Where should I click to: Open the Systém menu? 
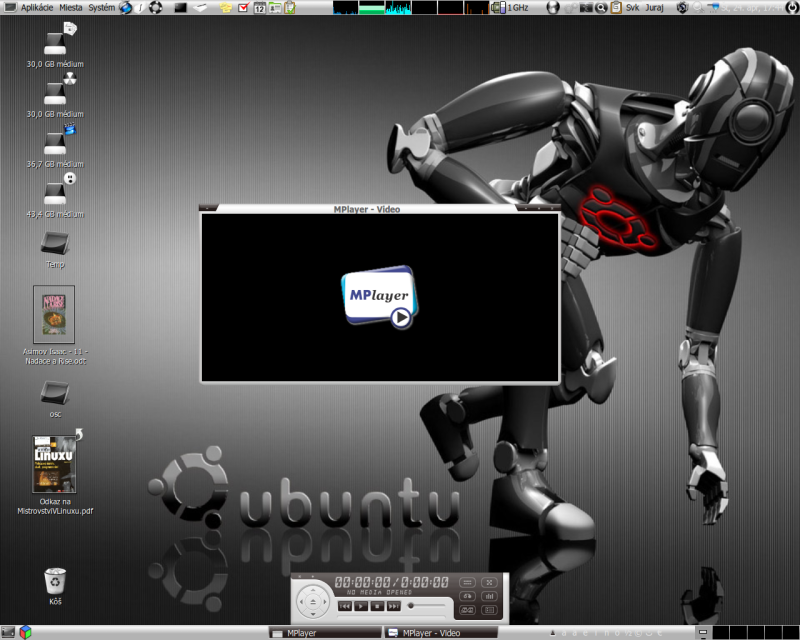pyautogui.click(x=102, y=8)
